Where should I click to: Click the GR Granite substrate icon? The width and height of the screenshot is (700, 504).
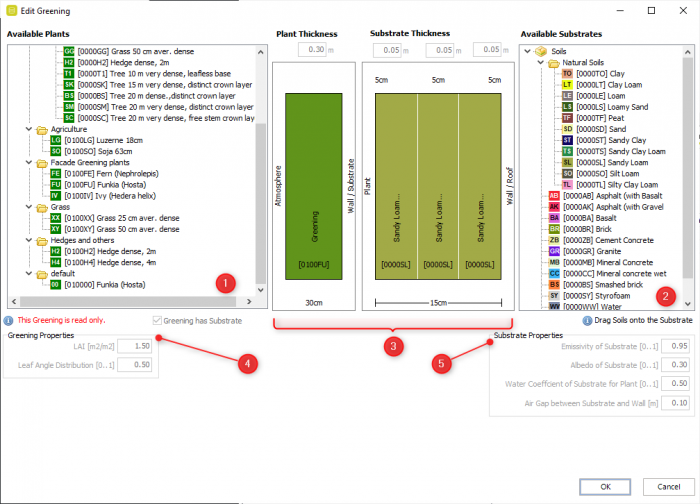point(554,251)
